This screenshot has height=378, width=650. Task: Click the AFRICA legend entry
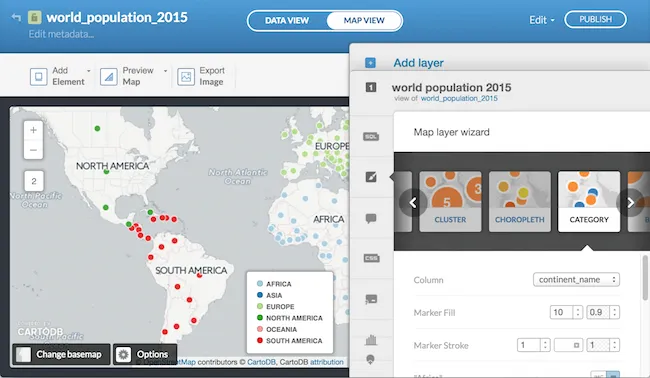click(x=274, y=284)
